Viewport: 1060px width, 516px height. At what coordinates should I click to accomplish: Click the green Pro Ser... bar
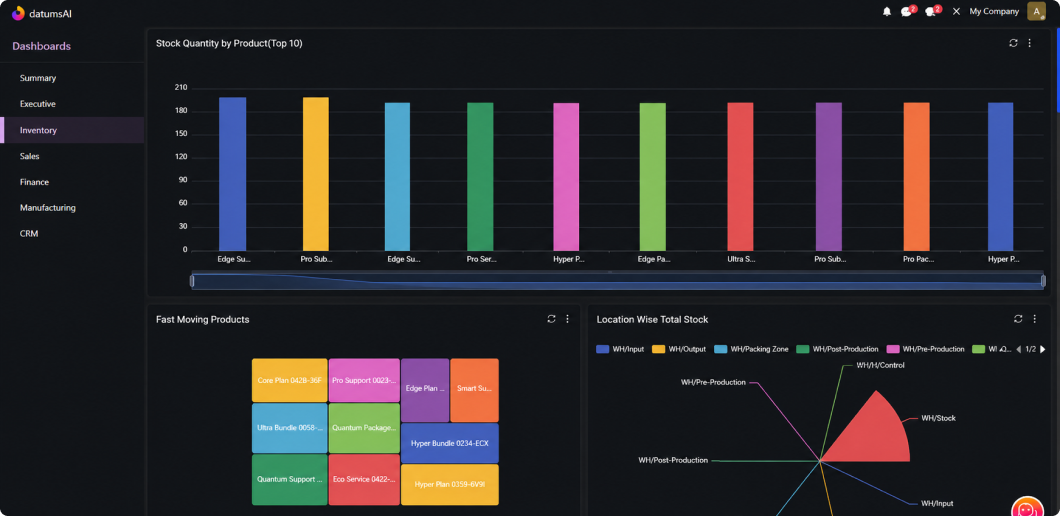click(x=480, y=177)
